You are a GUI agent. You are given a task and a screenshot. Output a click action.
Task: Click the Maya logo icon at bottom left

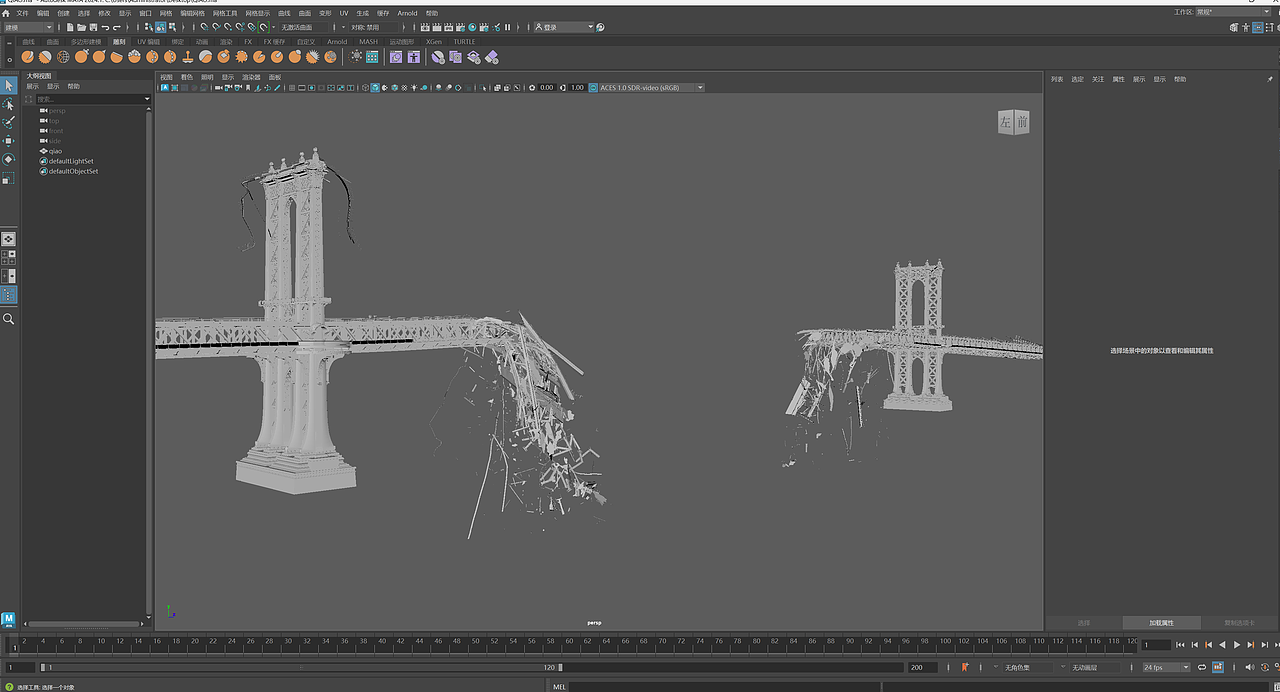pyautogui.click(x=9, y=620)
